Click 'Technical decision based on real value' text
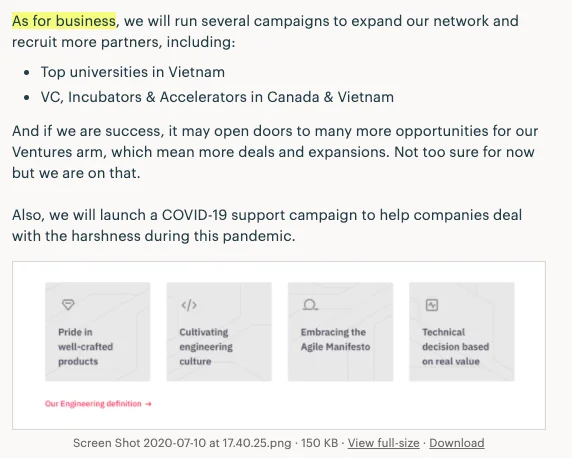This screenshot has height=458, width=572. [455, 347]
